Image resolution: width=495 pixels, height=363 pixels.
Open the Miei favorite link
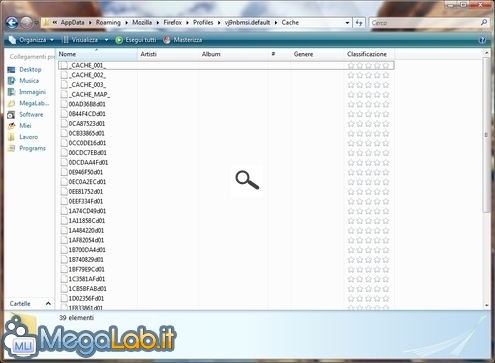[x=19, y=126]
